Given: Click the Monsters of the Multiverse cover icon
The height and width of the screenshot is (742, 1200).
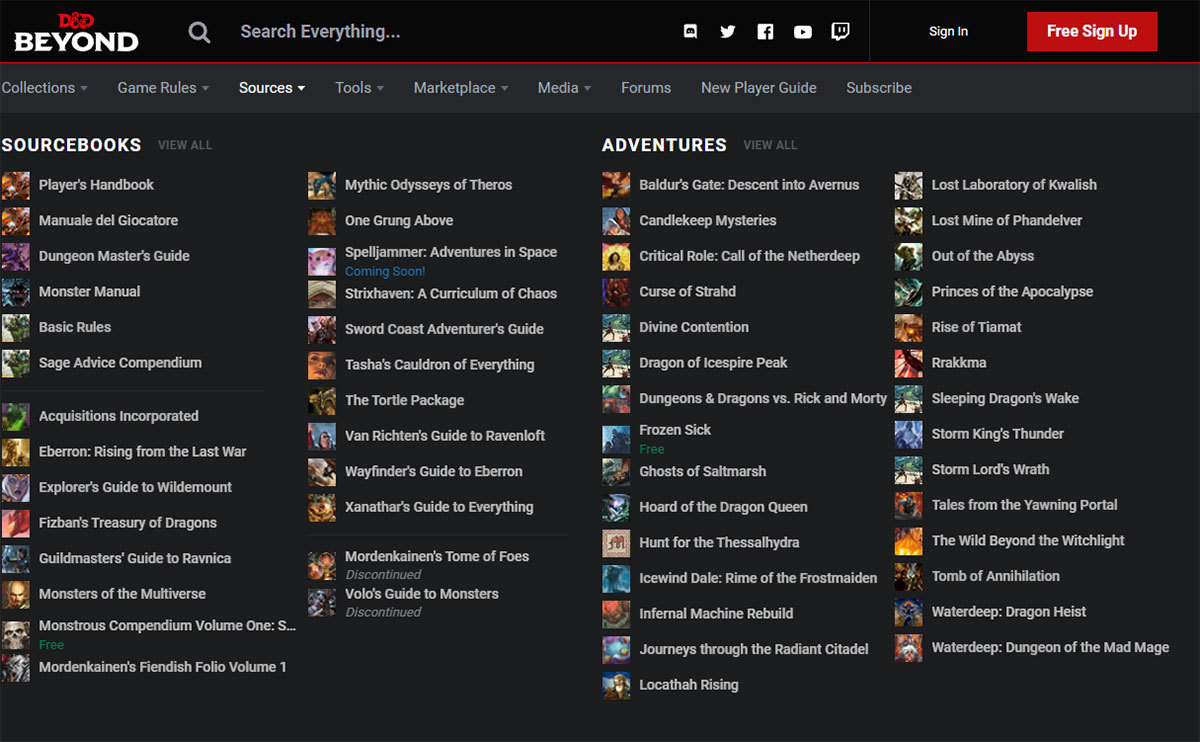Looking at the screenshot, I should pyautogui.click(x=16, y=594).
